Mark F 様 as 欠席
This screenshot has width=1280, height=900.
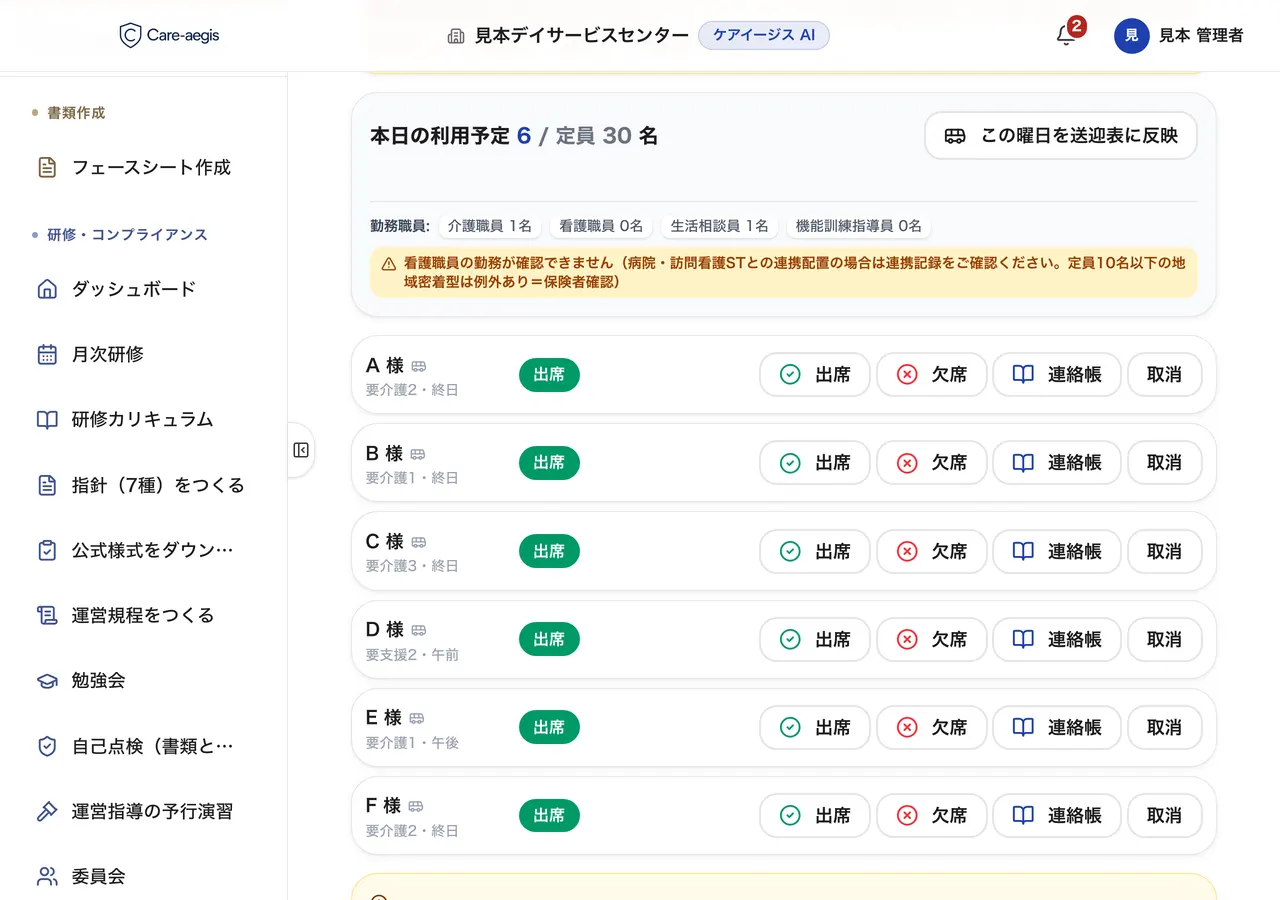(932, 816)
